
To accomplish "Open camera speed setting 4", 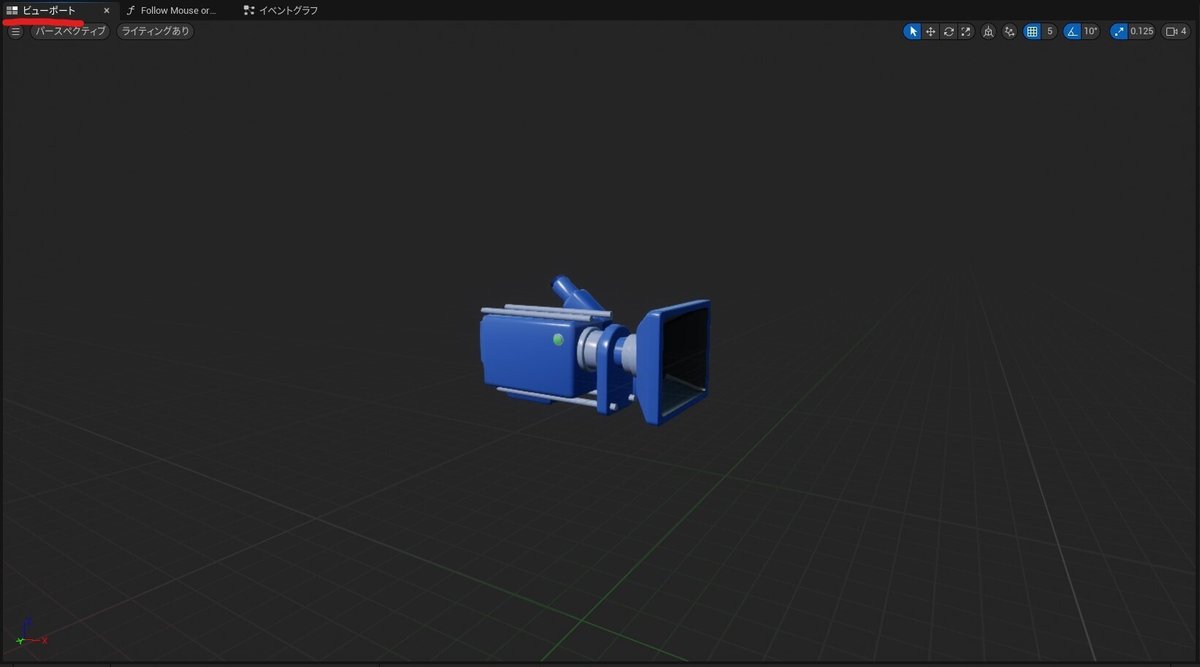I will (x=1176, y=31).
